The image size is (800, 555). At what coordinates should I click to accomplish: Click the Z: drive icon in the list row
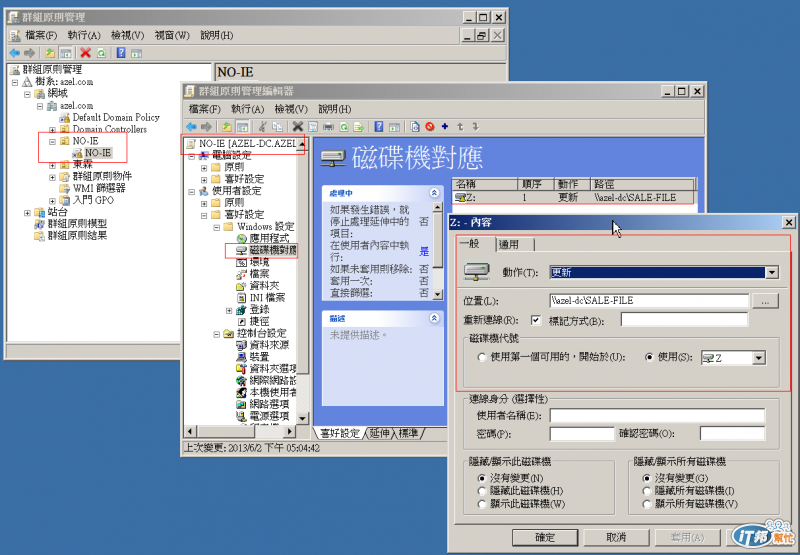[x=460, y=198]
